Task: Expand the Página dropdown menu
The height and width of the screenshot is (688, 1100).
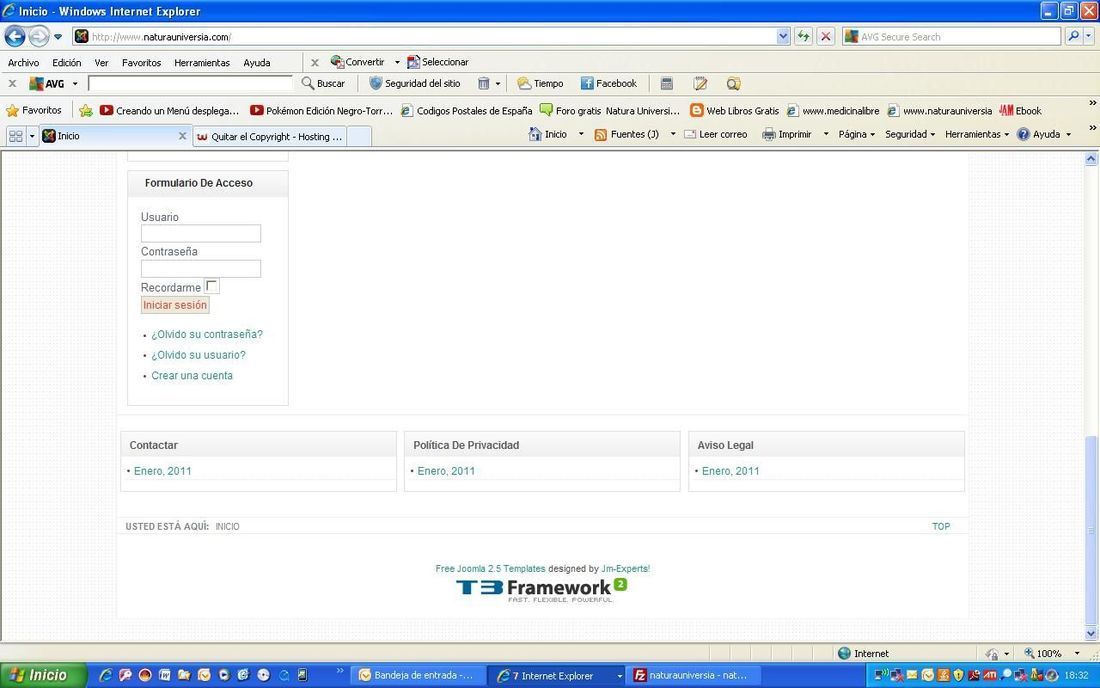Action: click(x=857, y=134)
